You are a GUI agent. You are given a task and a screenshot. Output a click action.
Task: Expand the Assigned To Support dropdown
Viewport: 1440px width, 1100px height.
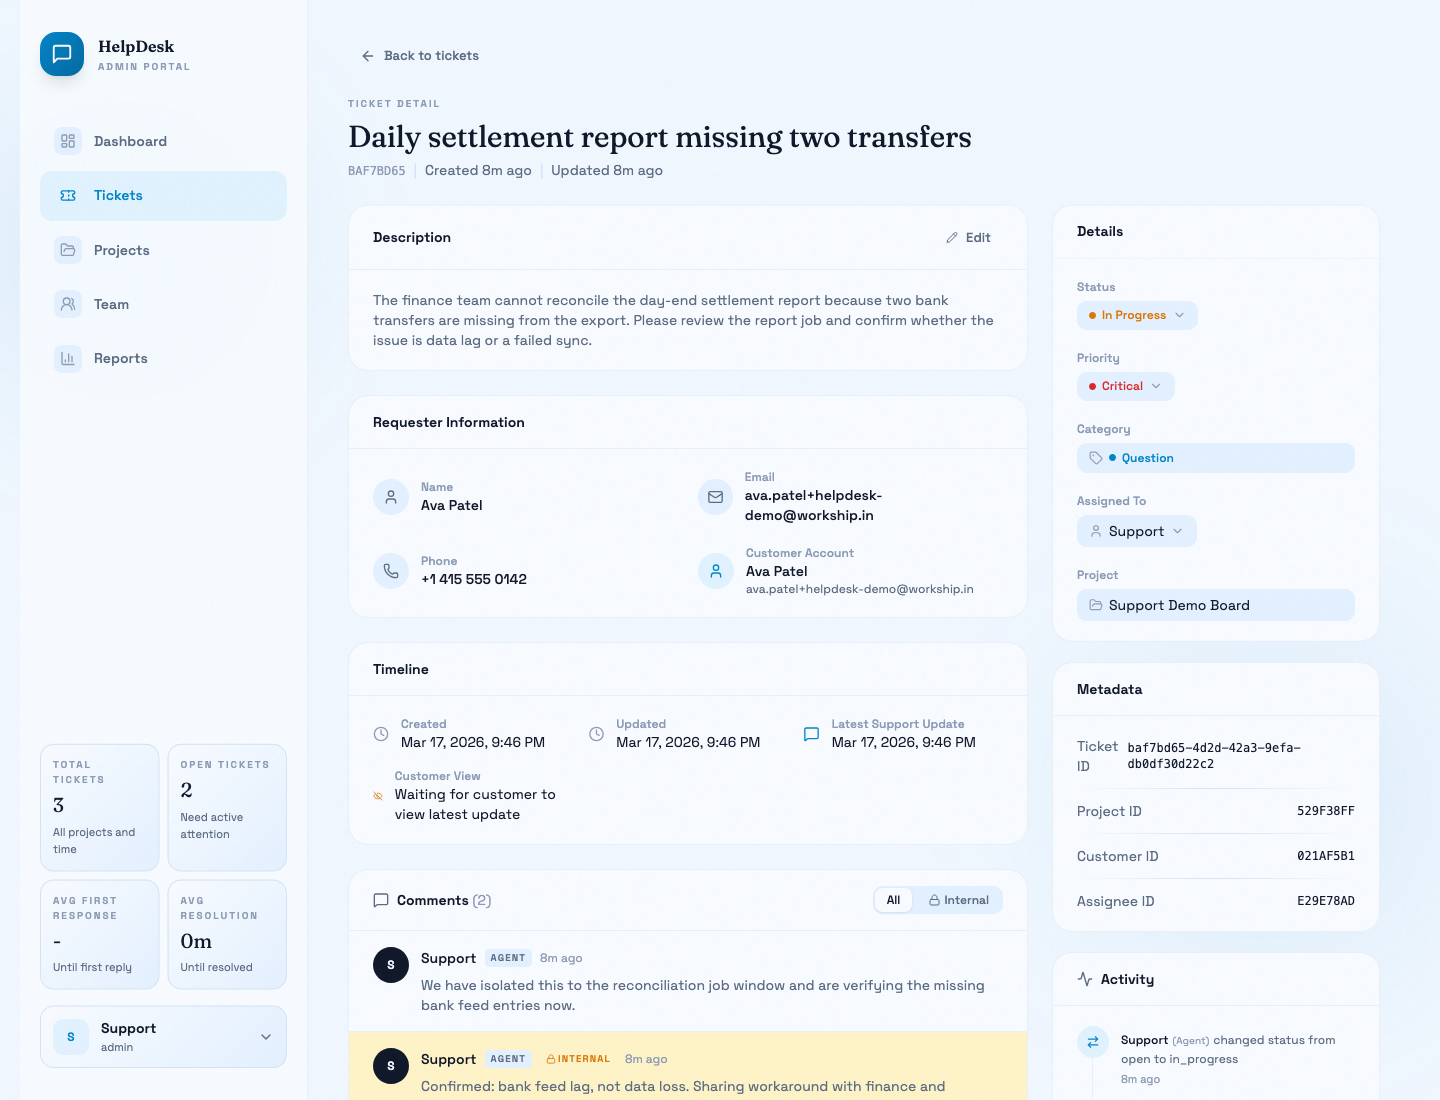click(x=1136, y=531)
